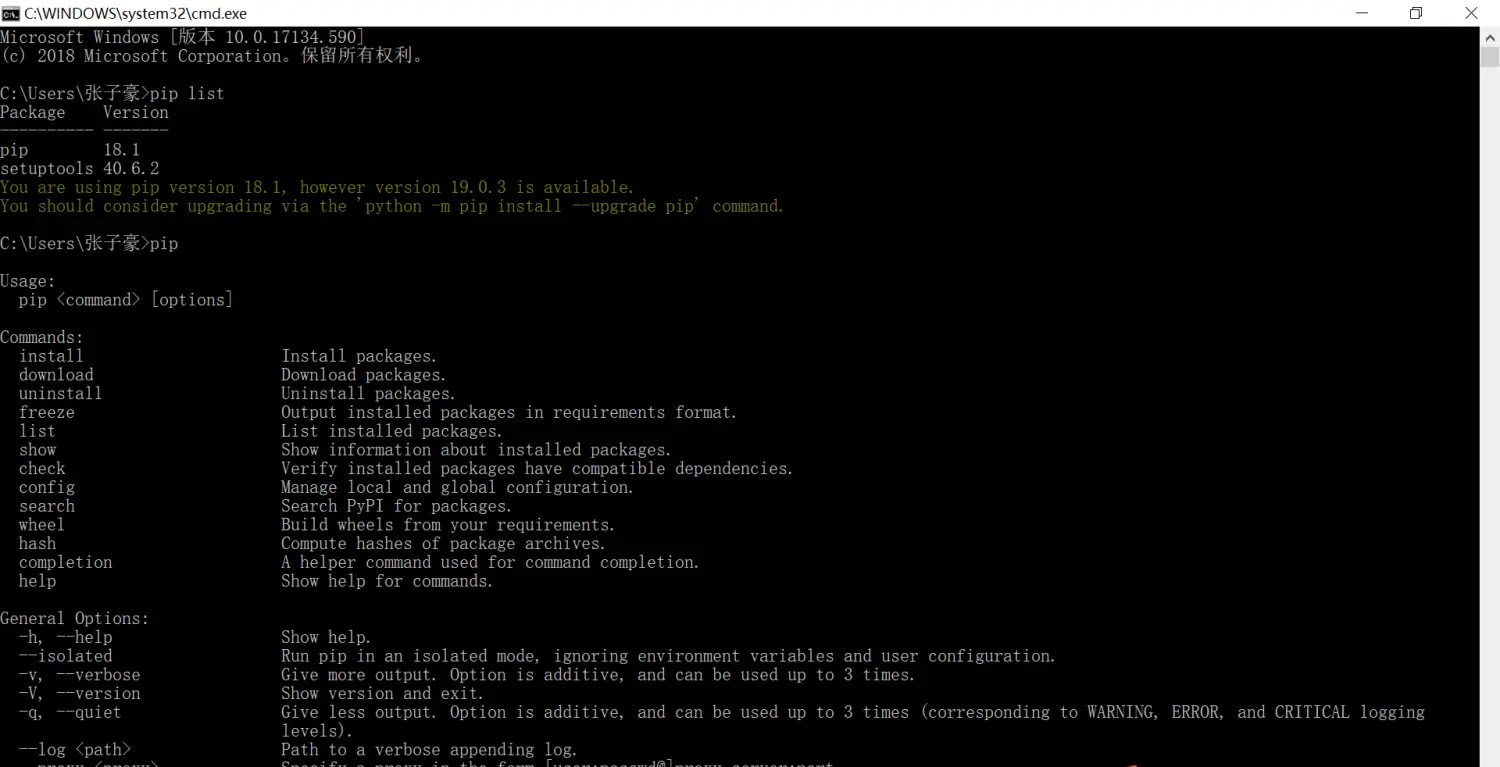The height and width of the screenshot is (767, 1500).
Task: Click 'Install packages.' description
Action: pos(359,356)
